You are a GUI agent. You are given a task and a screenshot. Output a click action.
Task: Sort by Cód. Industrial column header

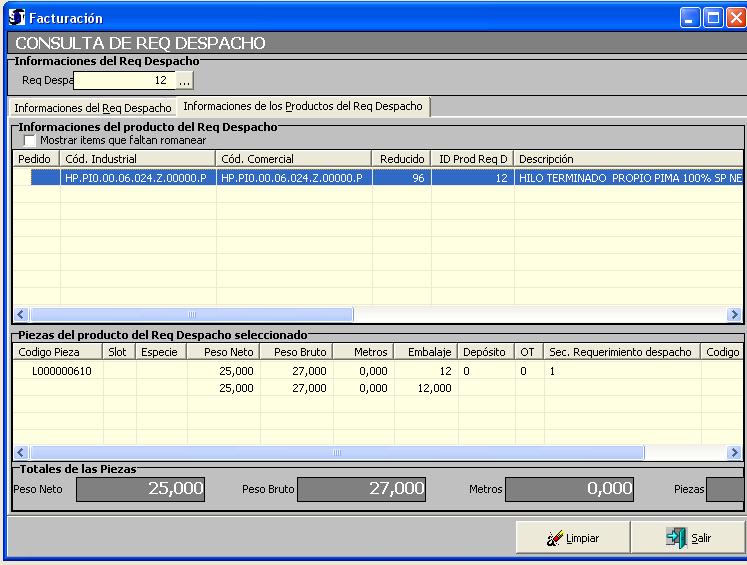click(x=137, y=159)
